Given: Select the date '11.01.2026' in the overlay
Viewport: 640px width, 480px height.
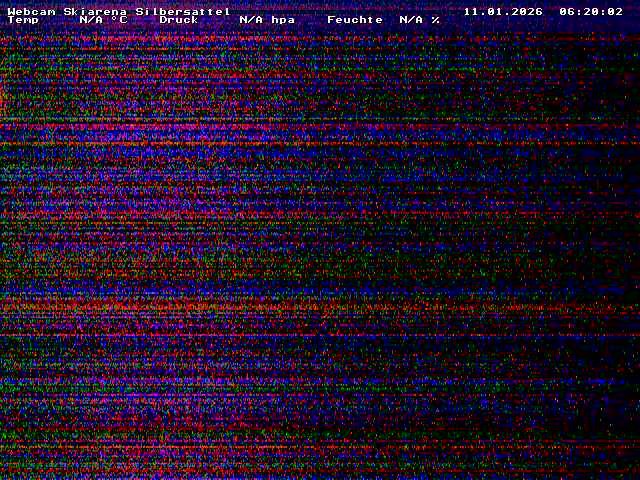Looking at the screenshot, I should pyautogui.click(x=503, y=11).
